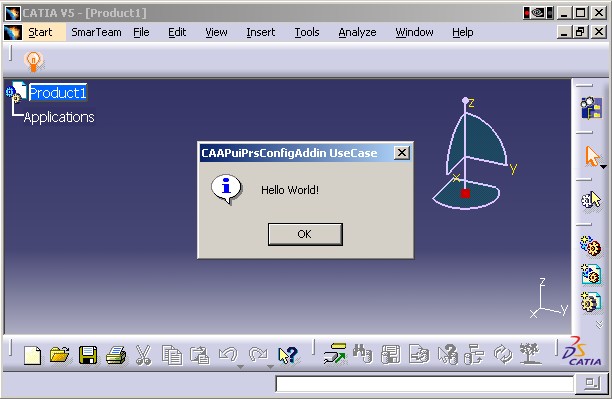Open the Analyze menu
This screenshot has height=399, width=612.
click(357, 32)
